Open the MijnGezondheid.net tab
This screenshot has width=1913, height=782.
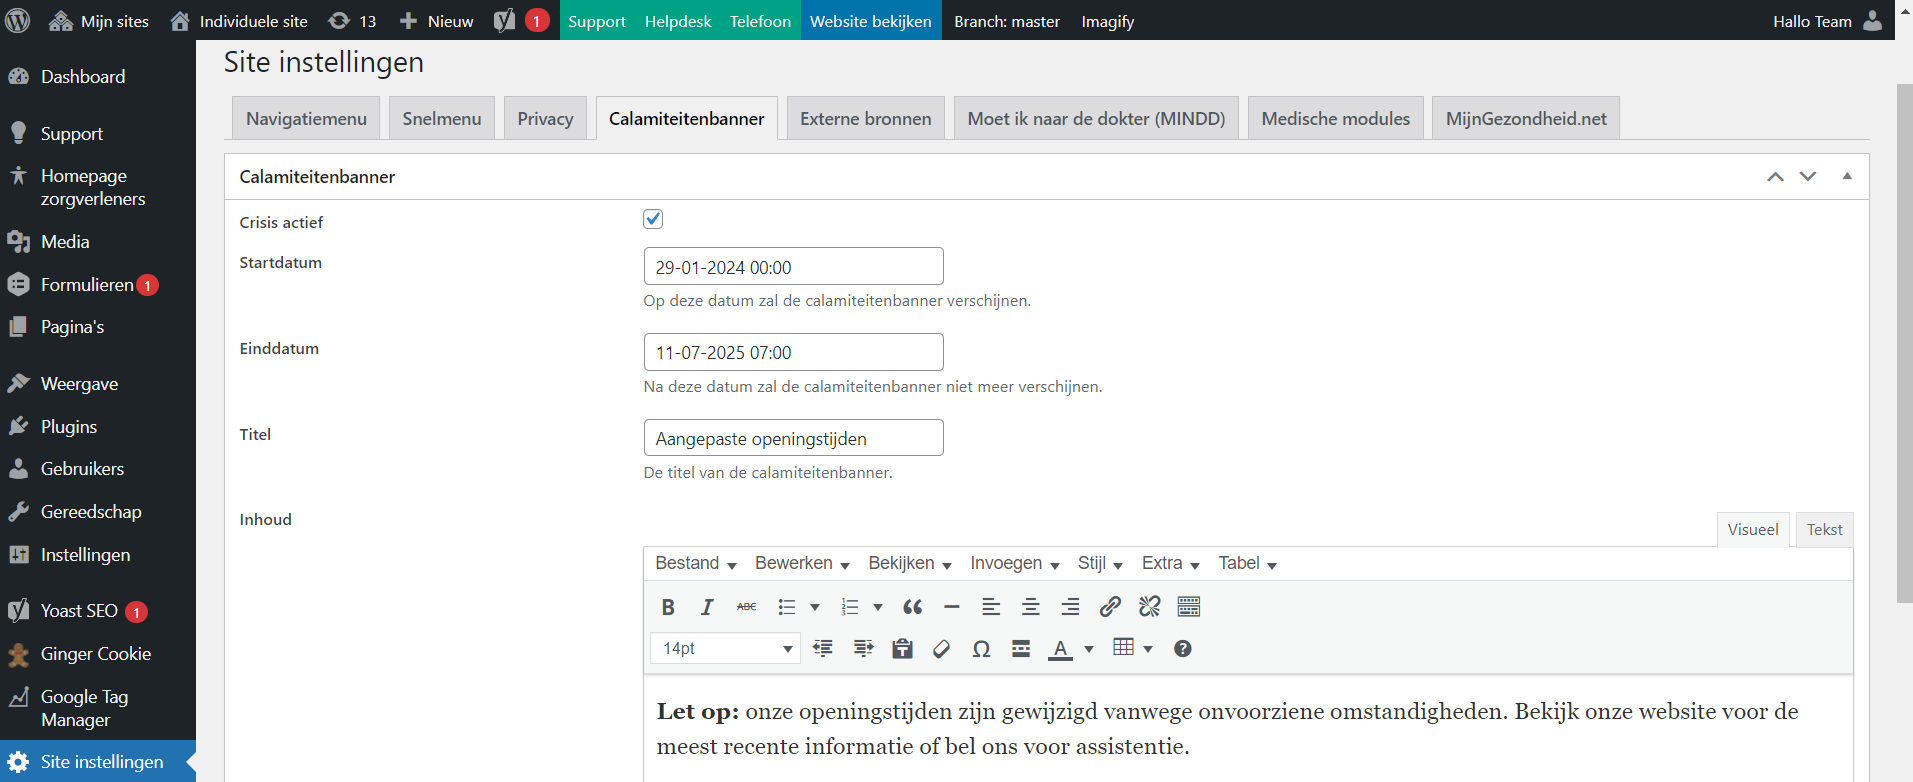tap(1526, 118)
